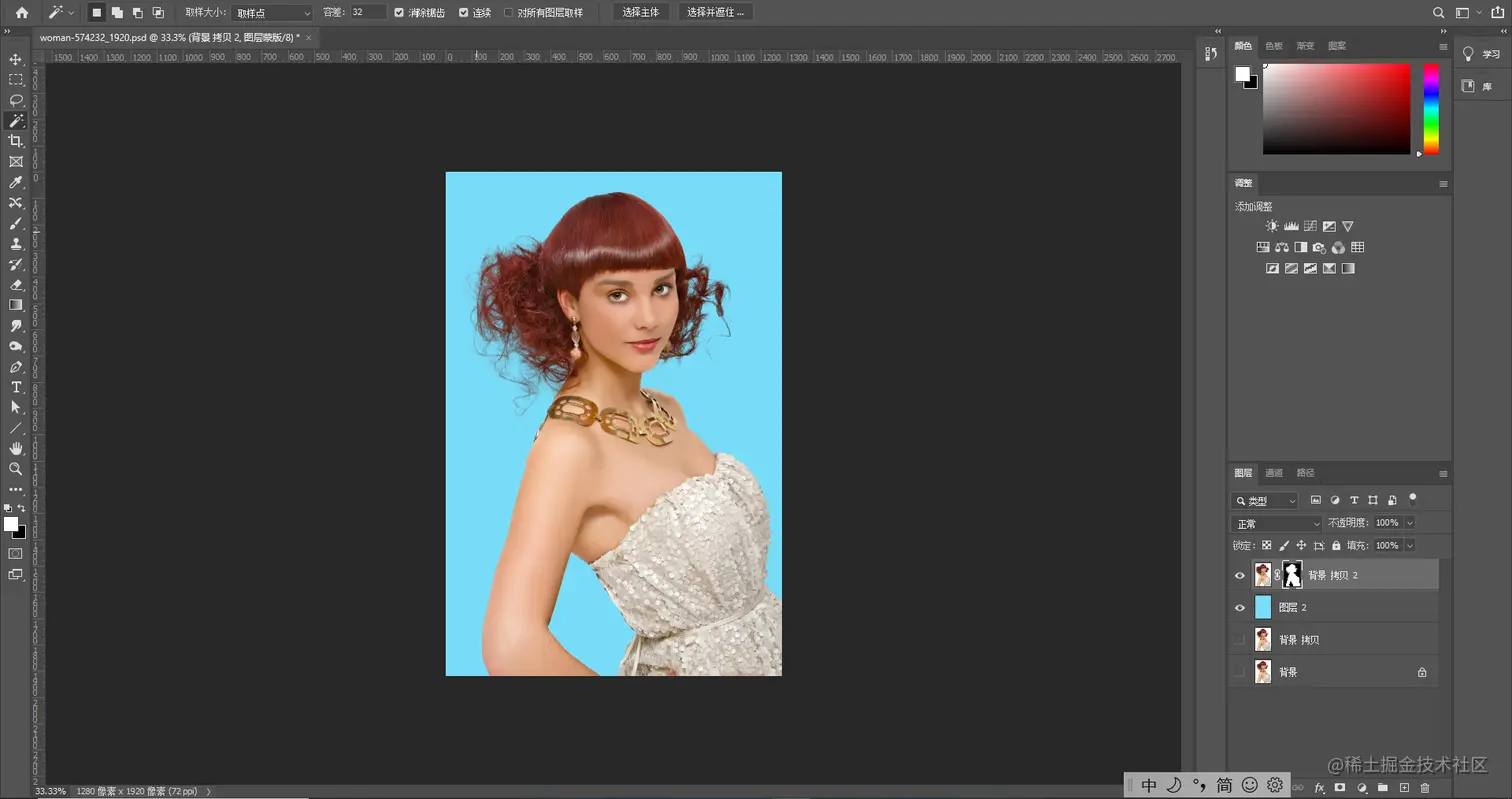
Task: Create a new layer with the new-layer icon
Action: tap(1406, 785)
